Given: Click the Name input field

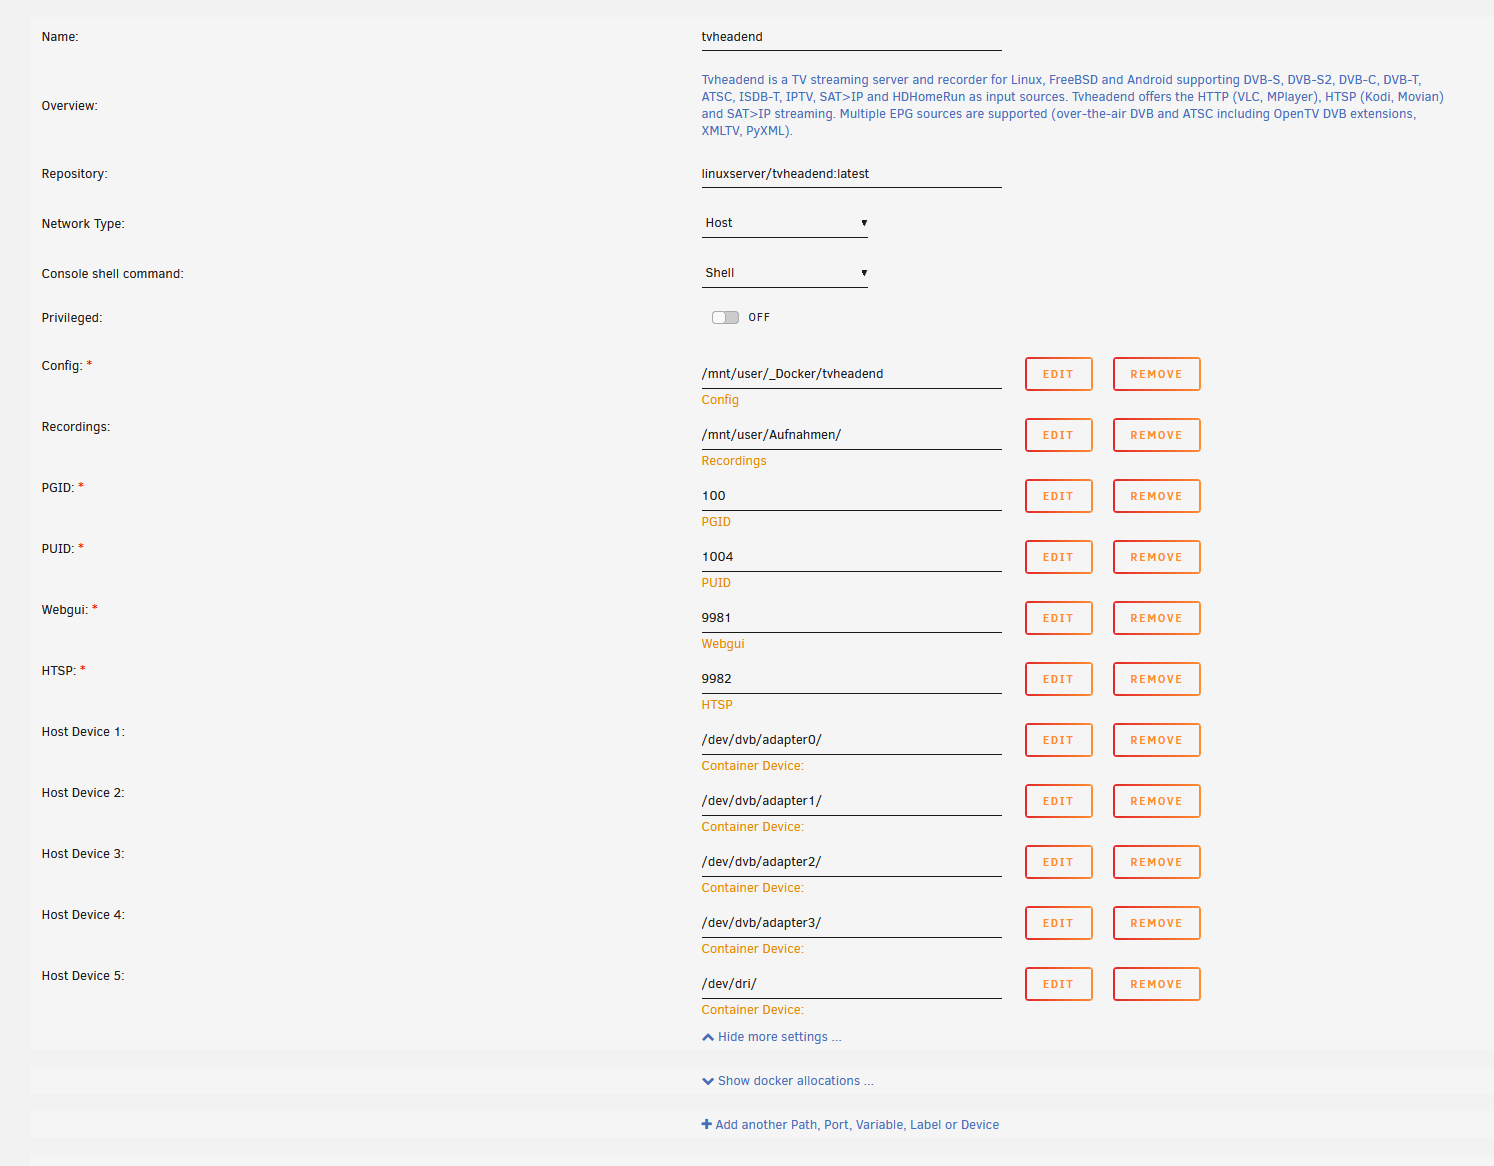Looking at the screenshot, I should (x=851, y=37).
